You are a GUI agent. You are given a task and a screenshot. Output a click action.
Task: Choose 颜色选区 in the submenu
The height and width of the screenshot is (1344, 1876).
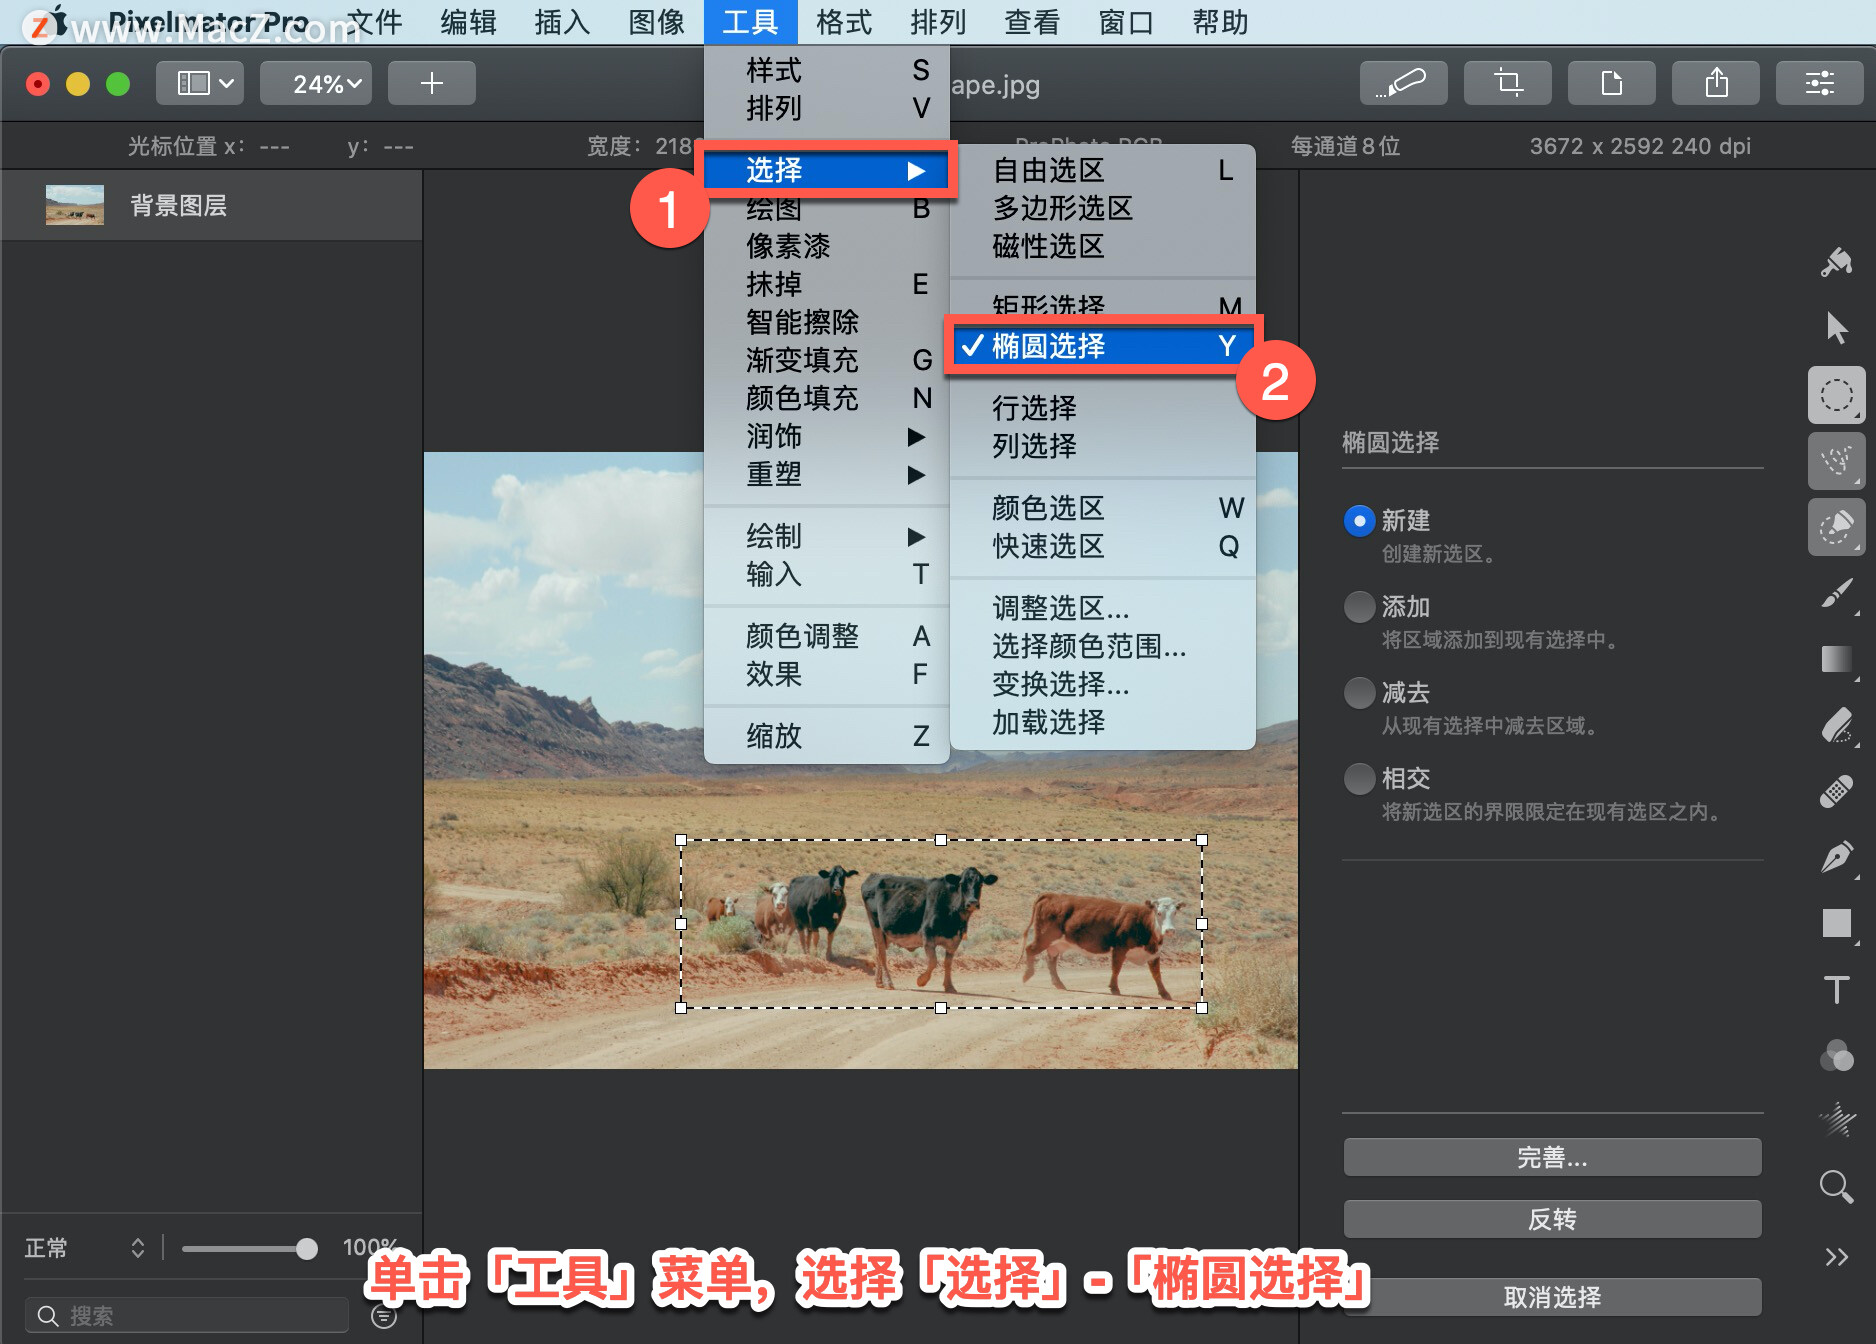(x=1102, y=508)
